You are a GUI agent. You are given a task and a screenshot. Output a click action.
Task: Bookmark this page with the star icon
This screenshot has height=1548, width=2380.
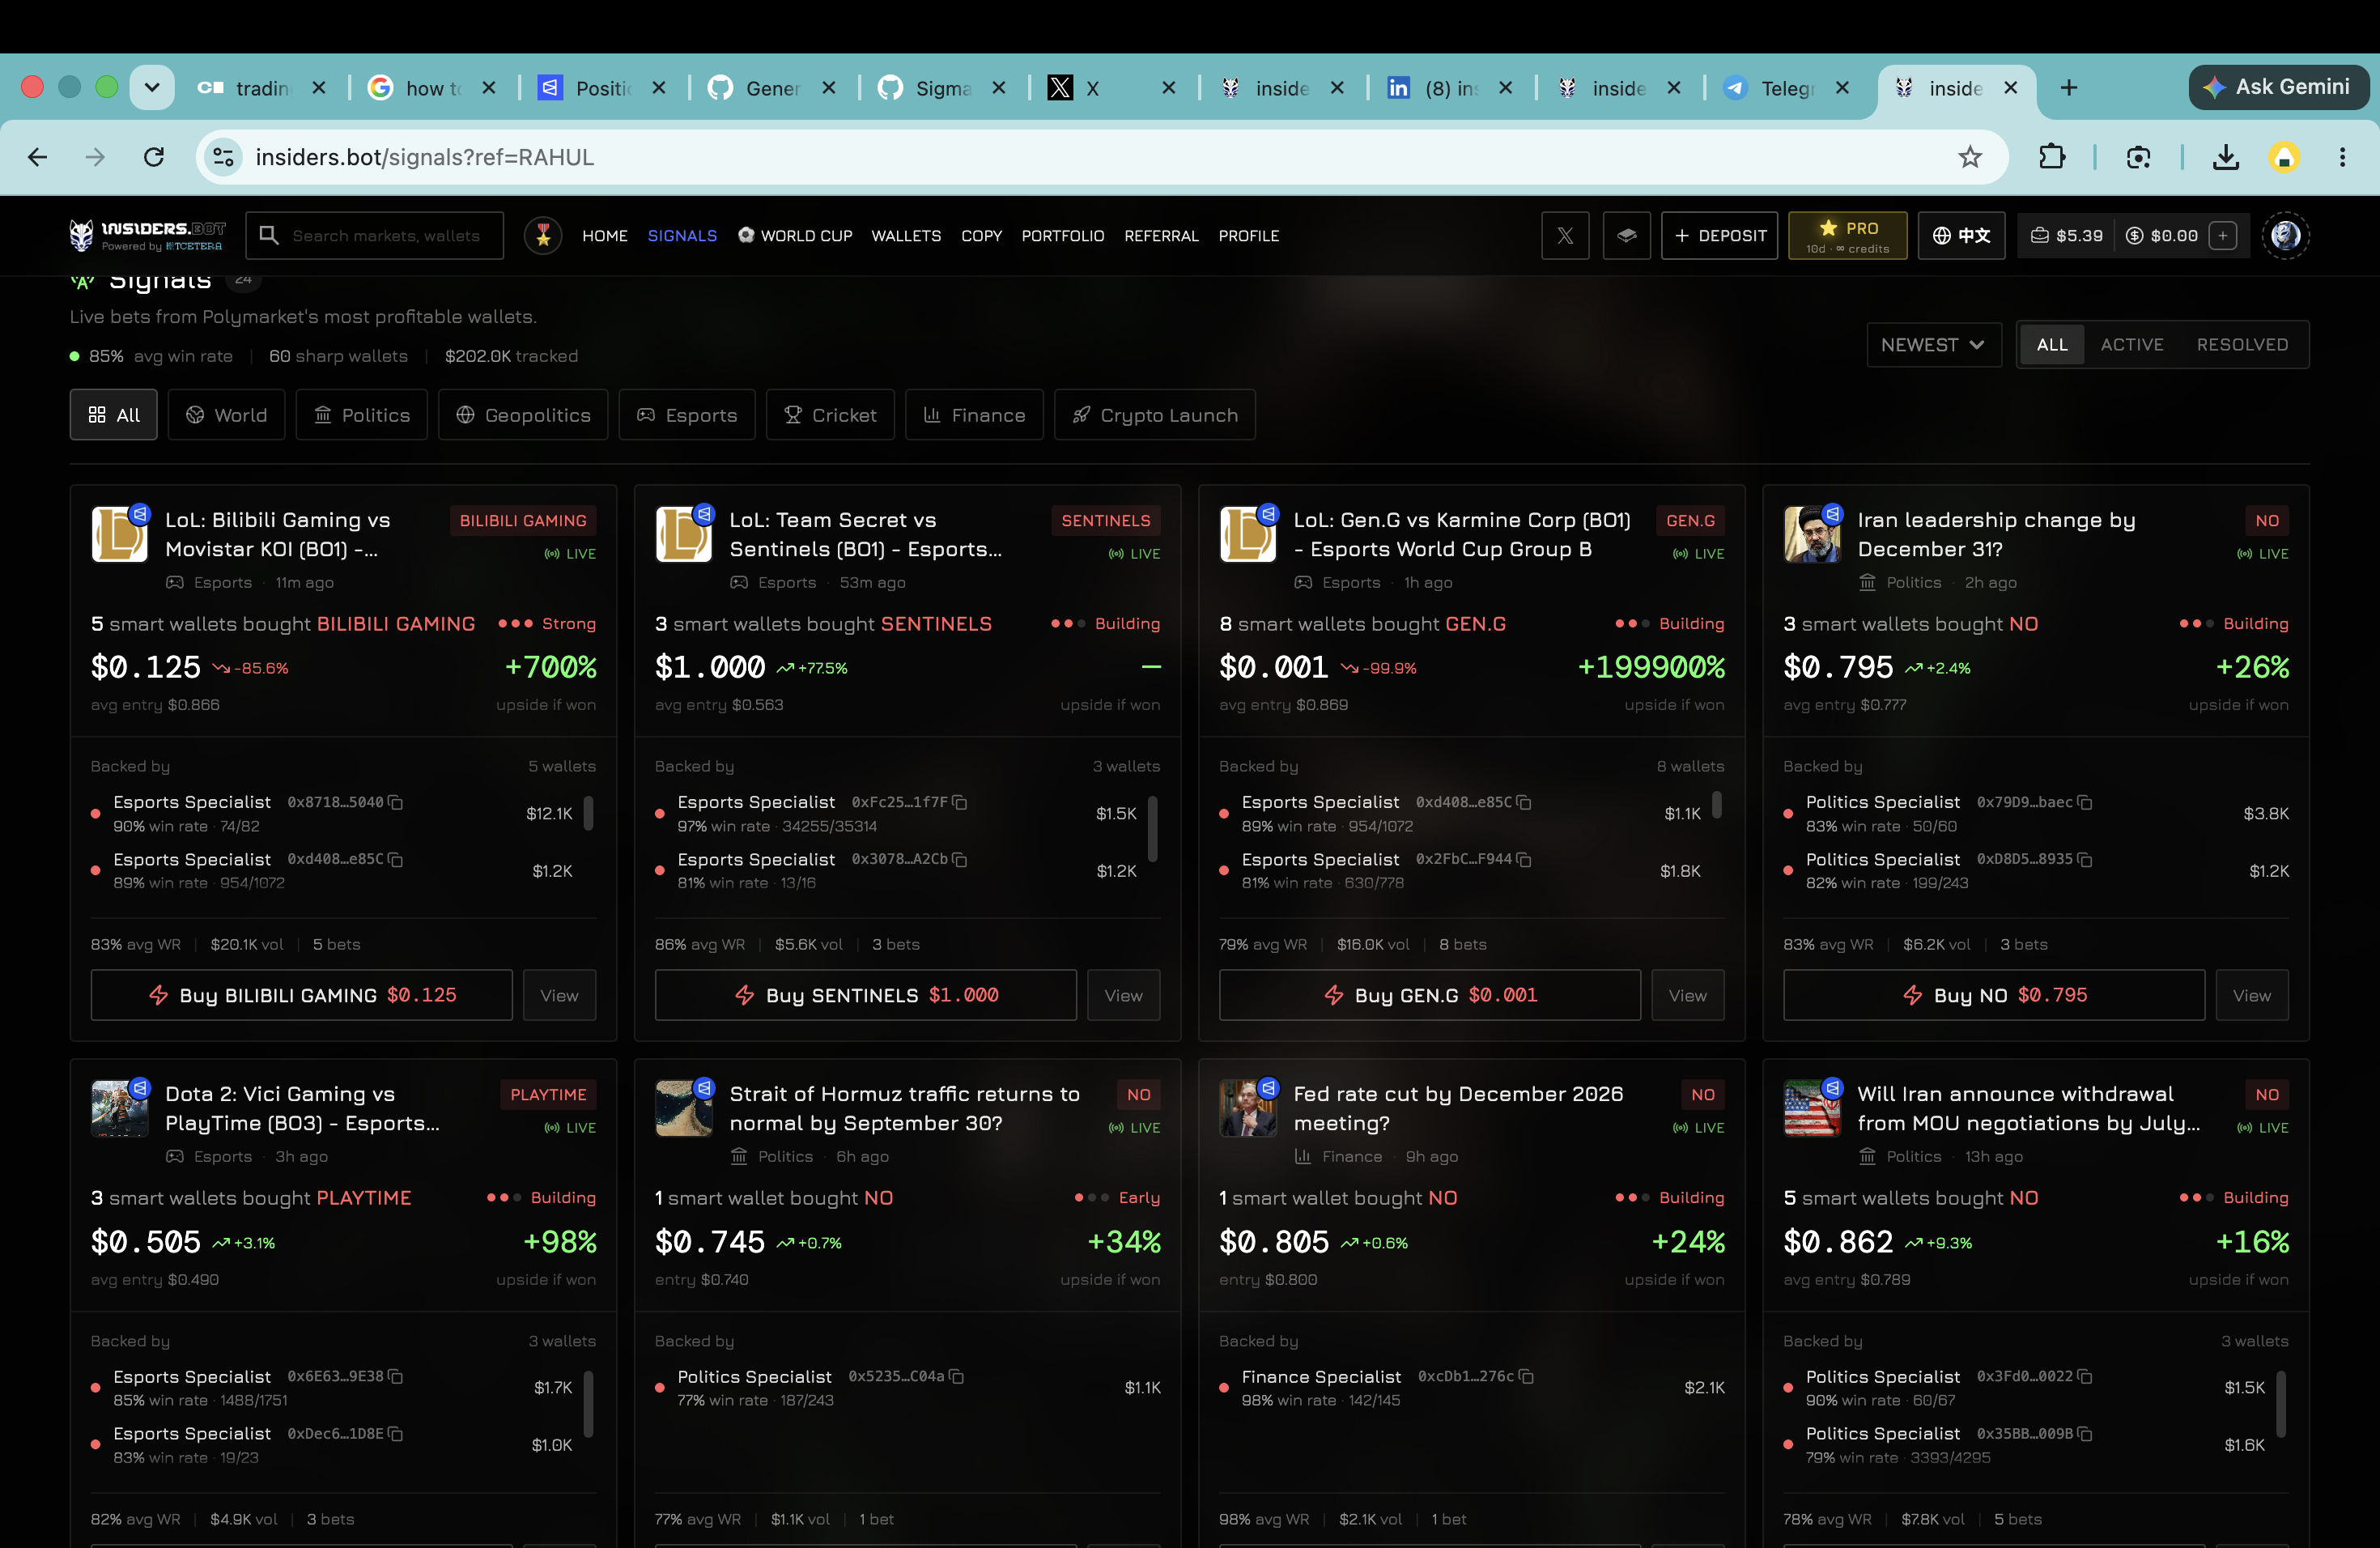click(x=1970, y=157)
